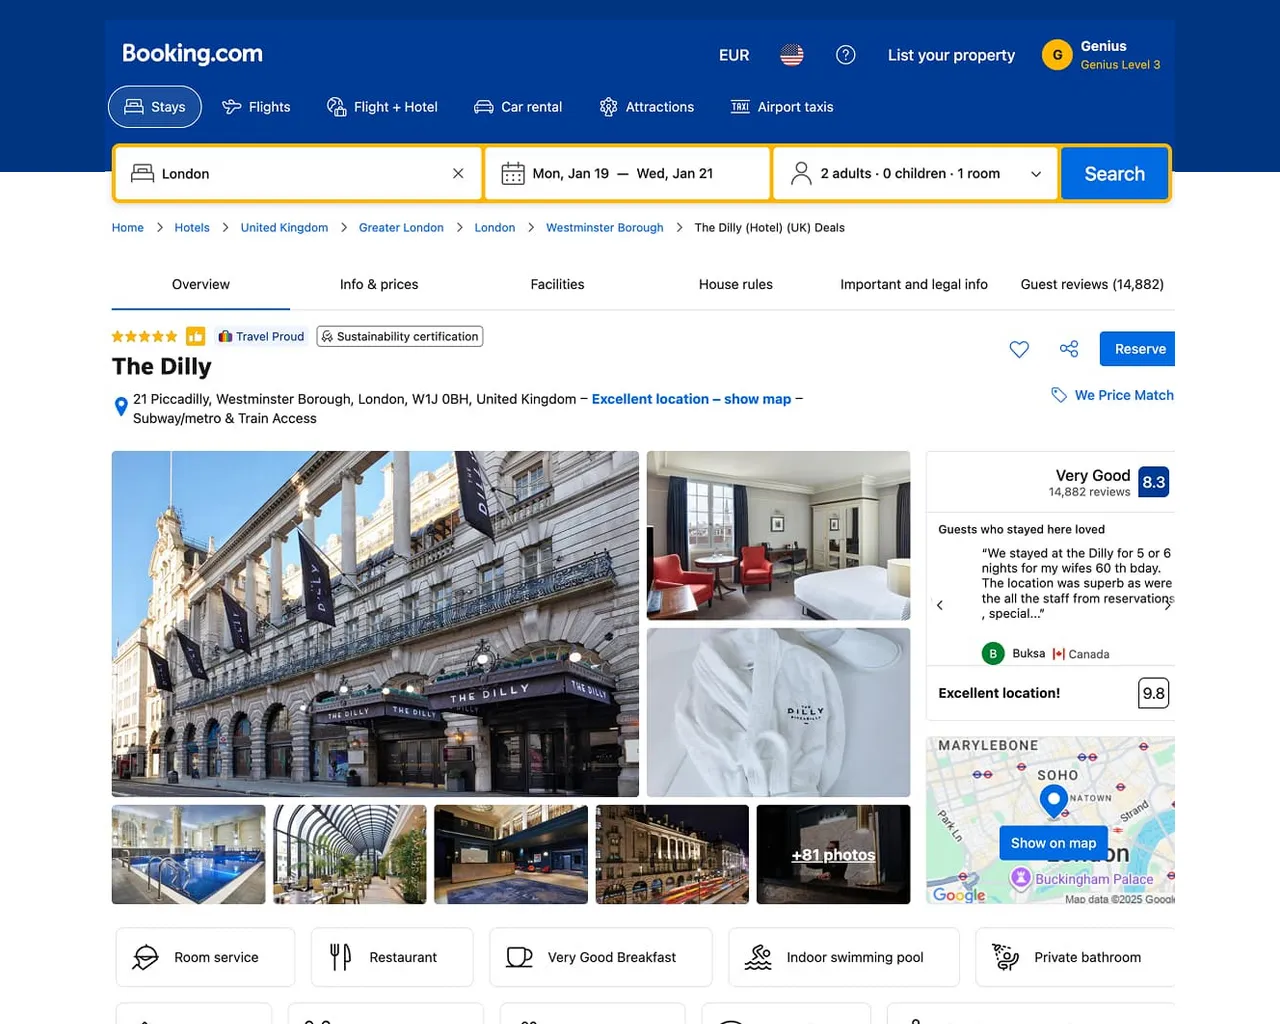1280x1024 pixels.
Task: Open the check-out date Wed, Jan 21
Action: click(675, 173)
